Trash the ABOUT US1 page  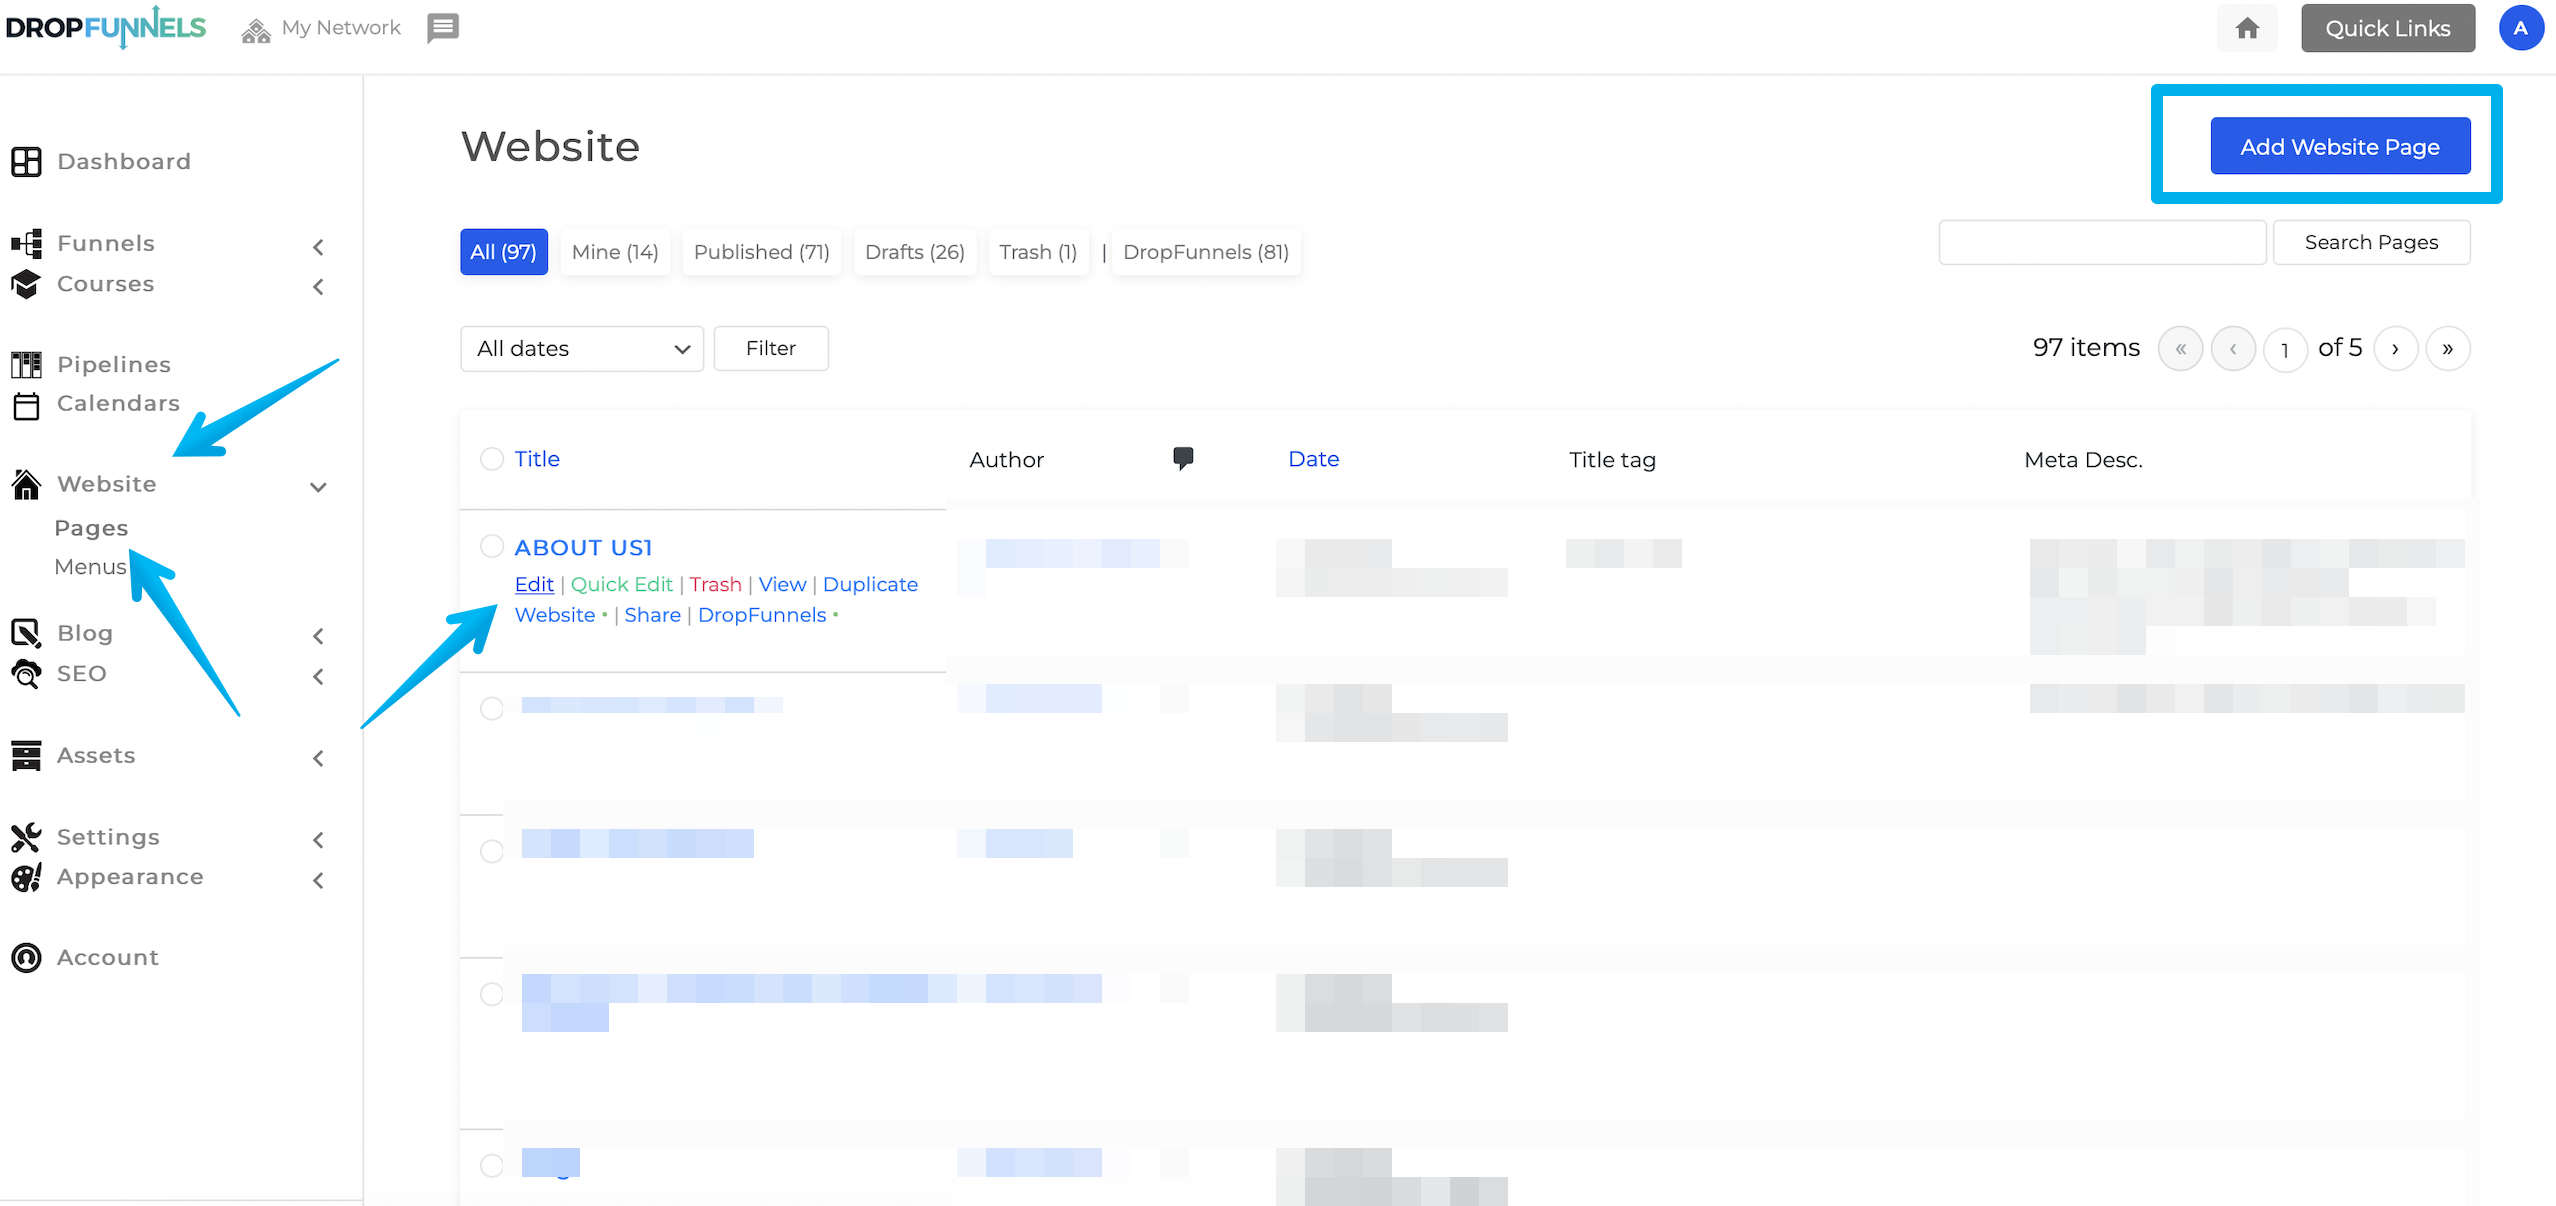715,584
